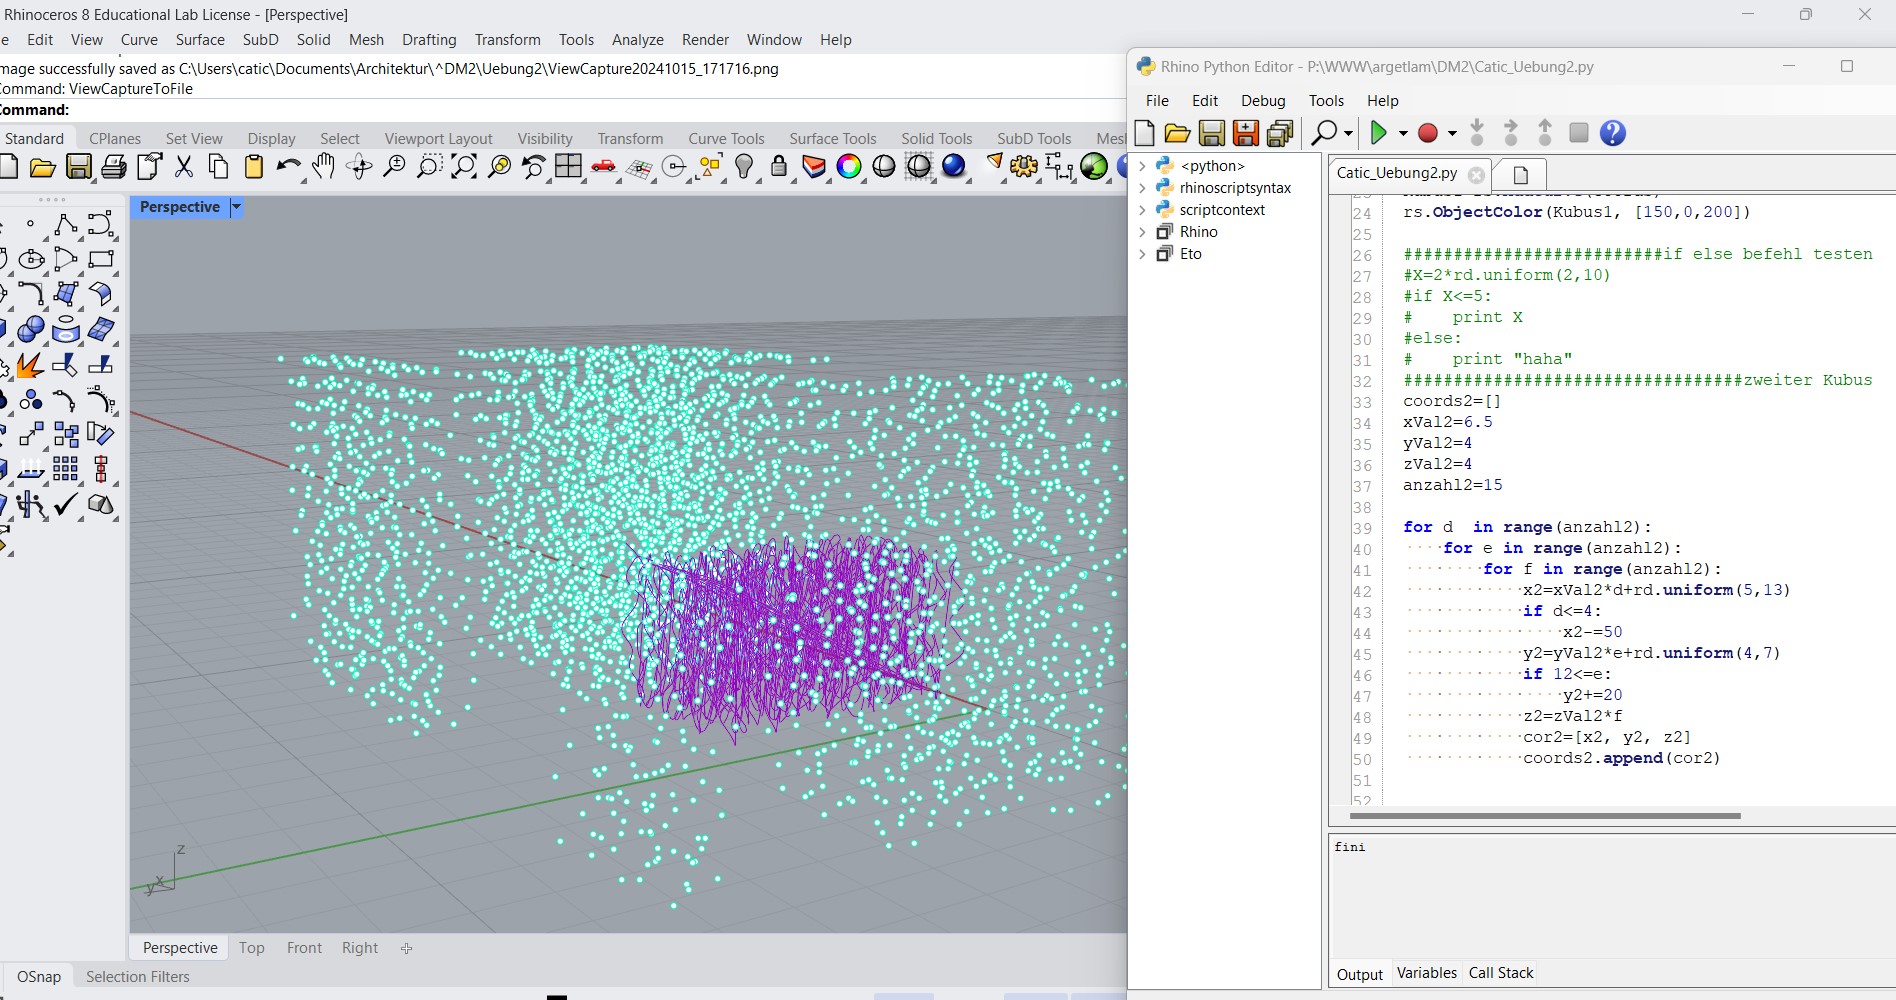
Task: Open the Perspective viewport dropdown menu
Action: pos(236,207)
